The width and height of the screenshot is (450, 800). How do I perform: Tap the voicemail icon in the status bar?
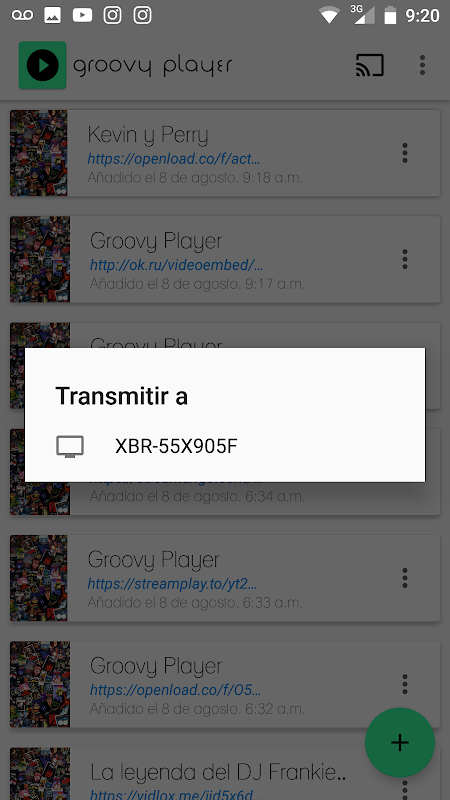(22, 15)
